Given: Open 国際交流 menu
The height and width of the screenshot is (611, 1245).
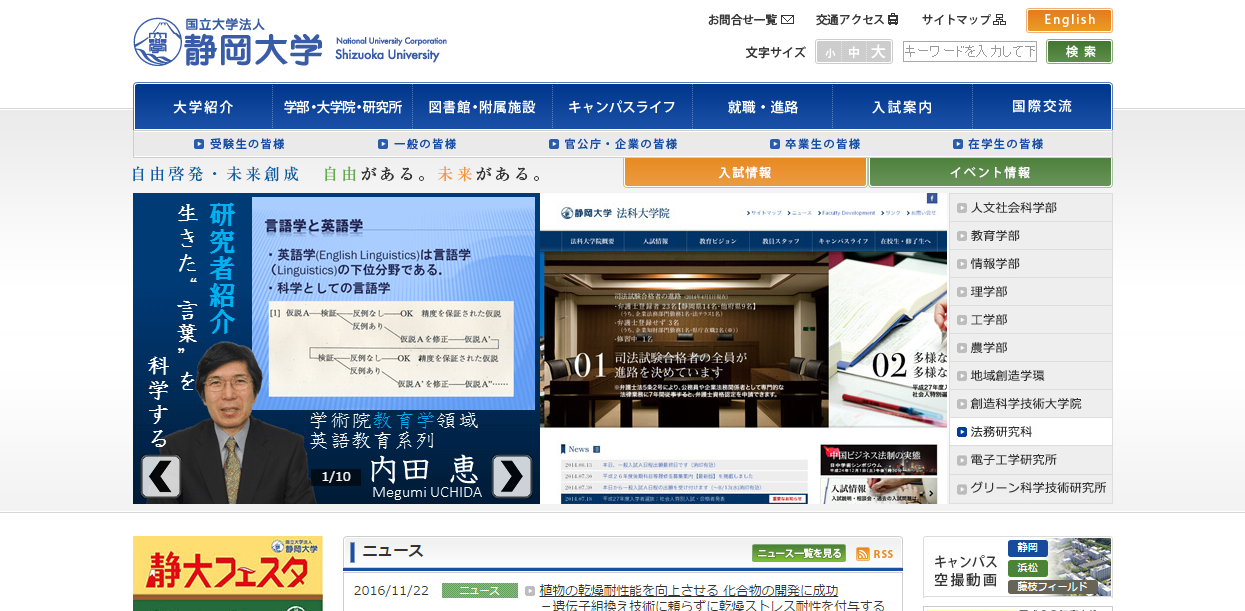Looking at the screenshot, I should [x=1041, y=107].
